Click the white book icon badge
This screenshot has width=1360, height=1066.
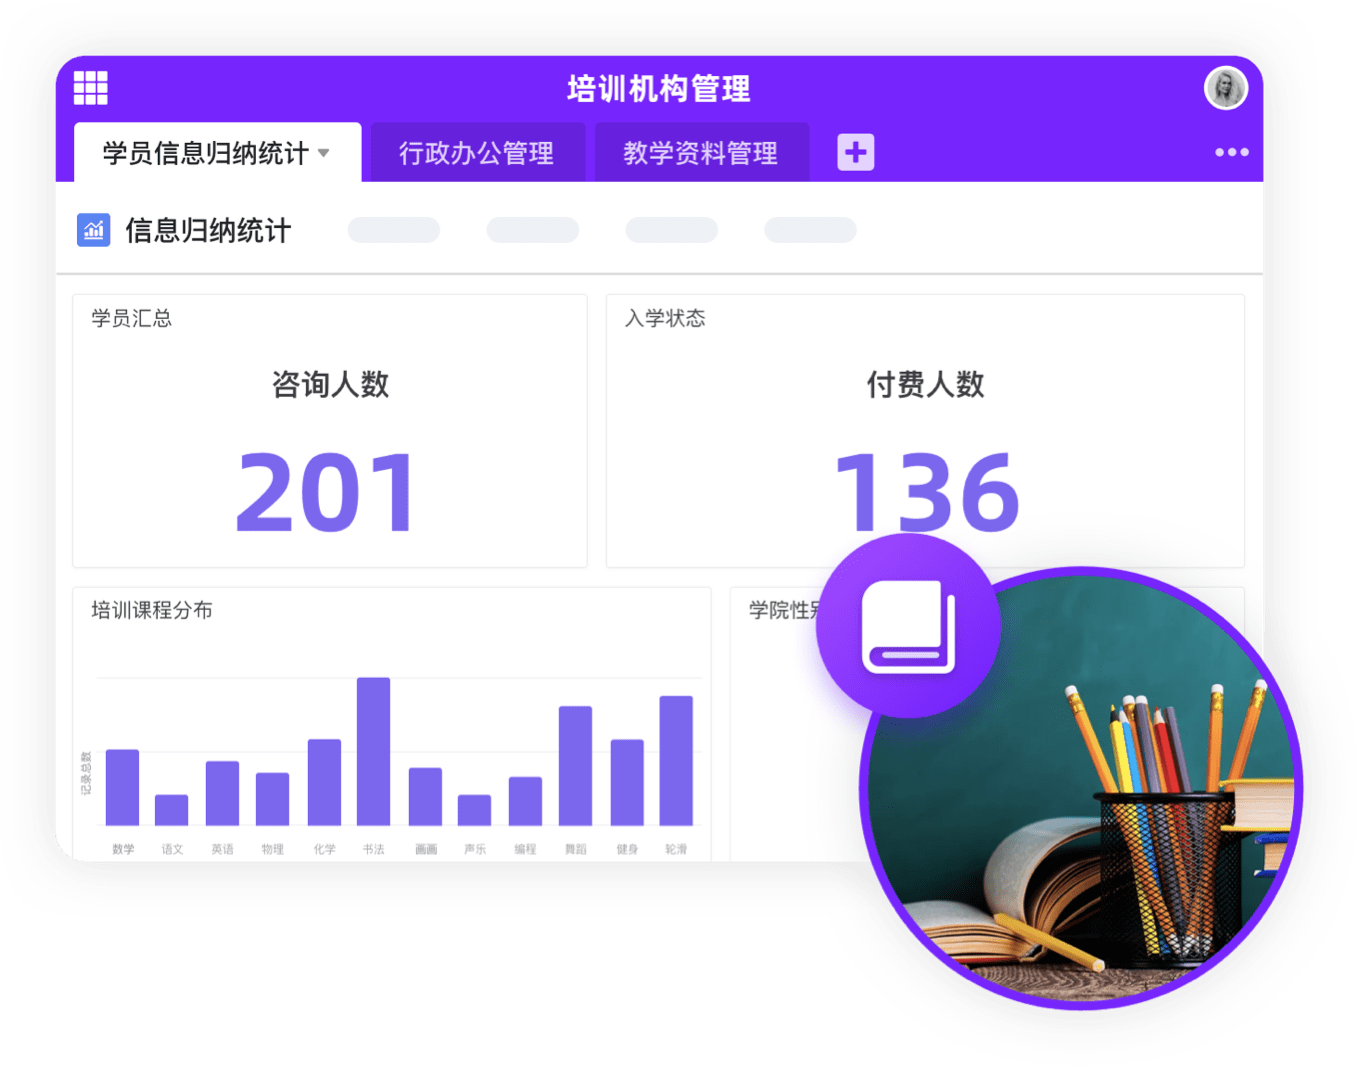pos(908,626)
